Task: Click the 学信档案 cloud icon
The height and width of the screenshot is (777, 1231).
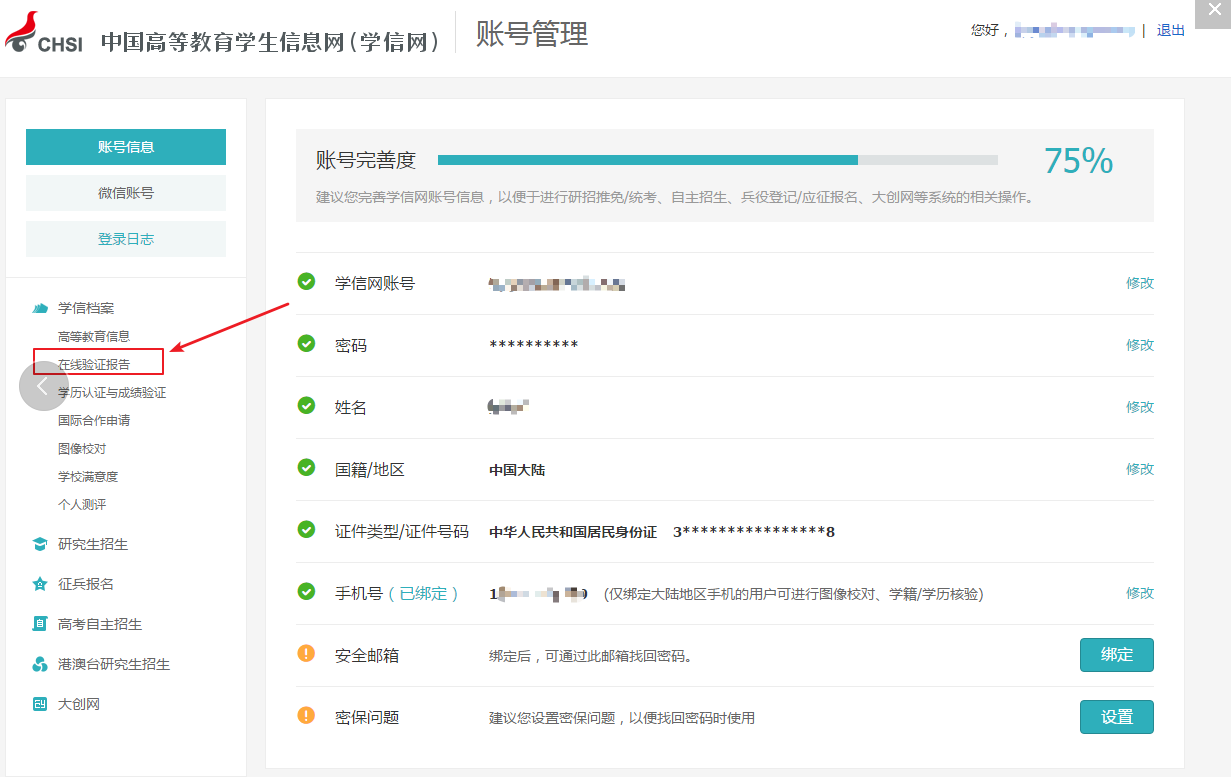Action: [40, 308]
